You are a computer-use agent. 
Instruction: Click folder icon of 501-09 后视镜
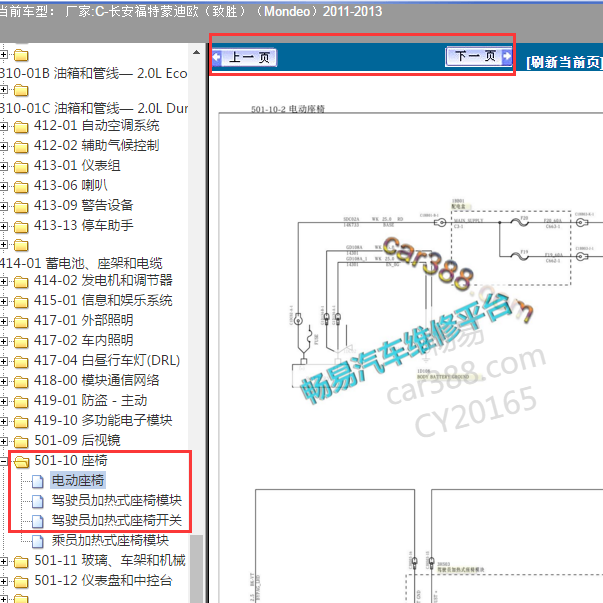click(21, 441)
